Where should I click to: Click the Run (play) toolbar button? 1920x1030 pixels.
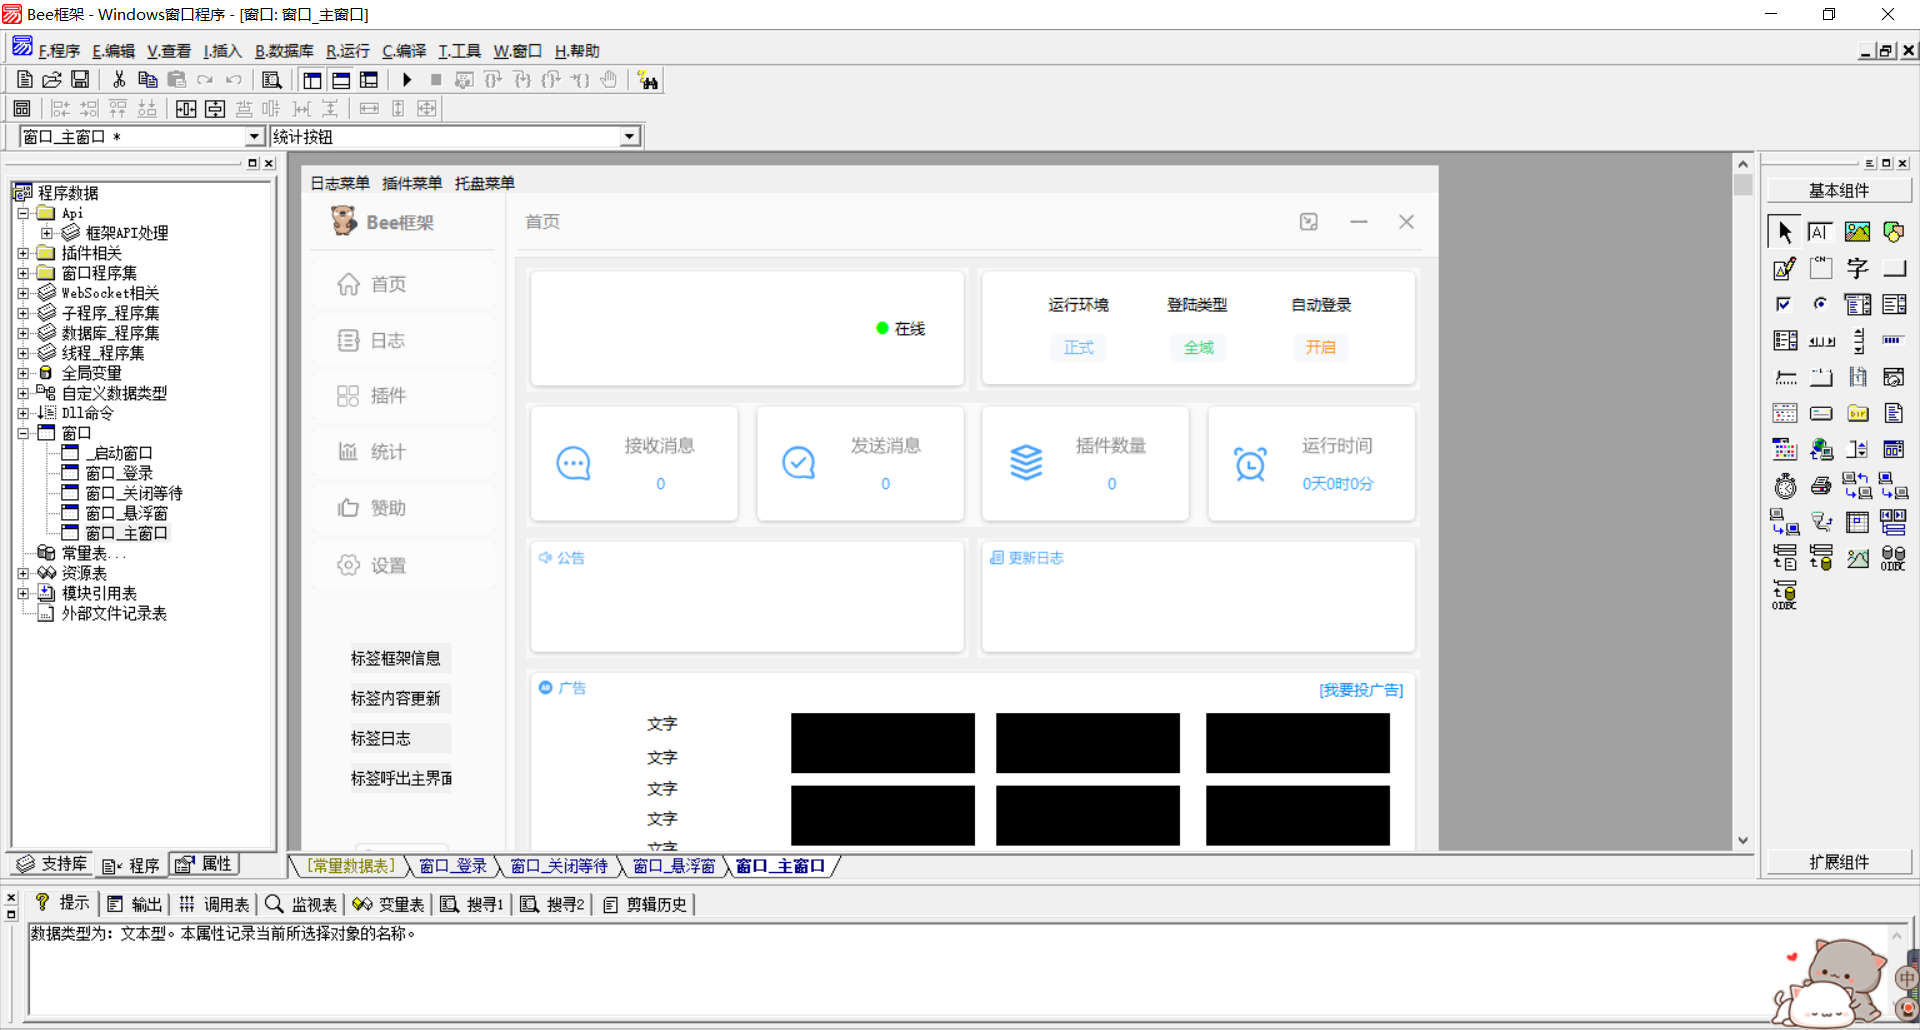[407, 80]
